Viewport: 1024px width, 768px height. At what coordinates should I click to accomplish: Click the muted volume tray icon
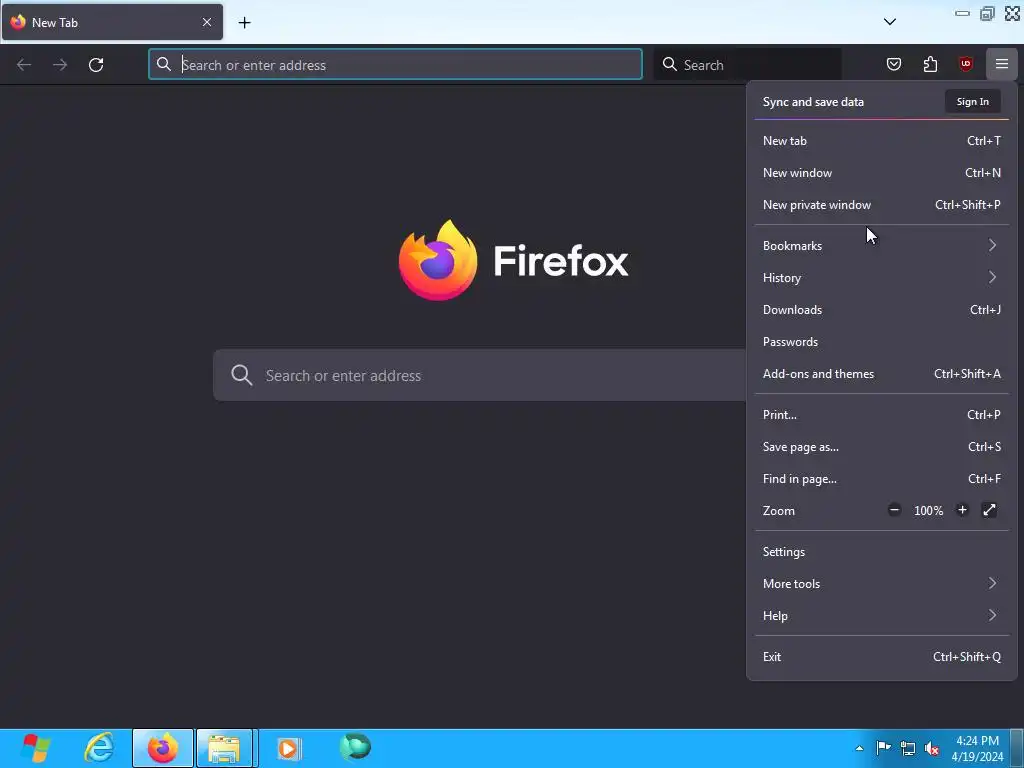pyautogui.click(x=932, y=748)
